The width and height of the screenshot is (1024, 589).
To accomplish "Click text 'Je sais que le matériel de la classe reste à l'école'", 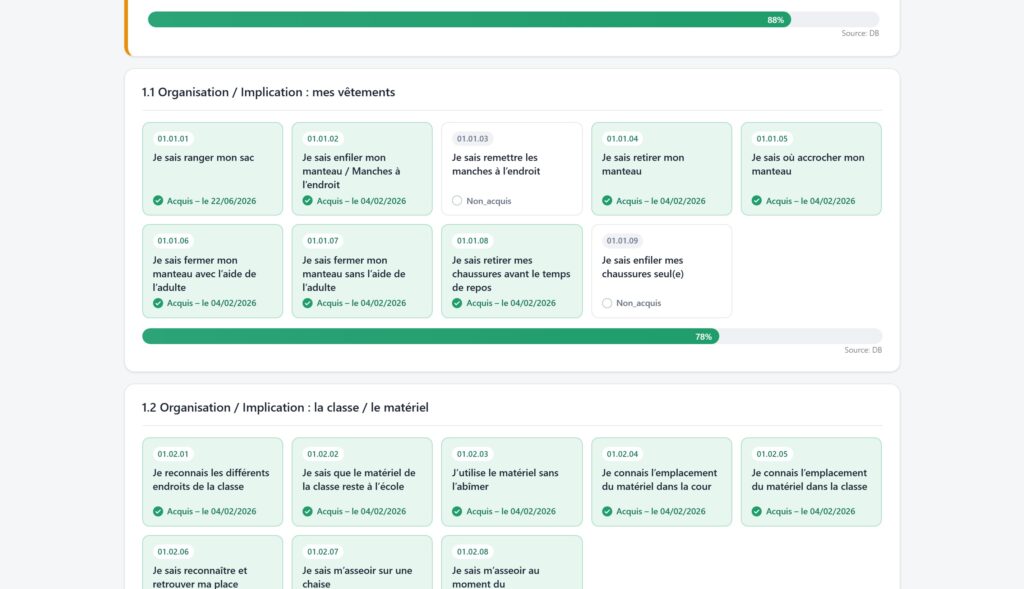I will 359,479.
